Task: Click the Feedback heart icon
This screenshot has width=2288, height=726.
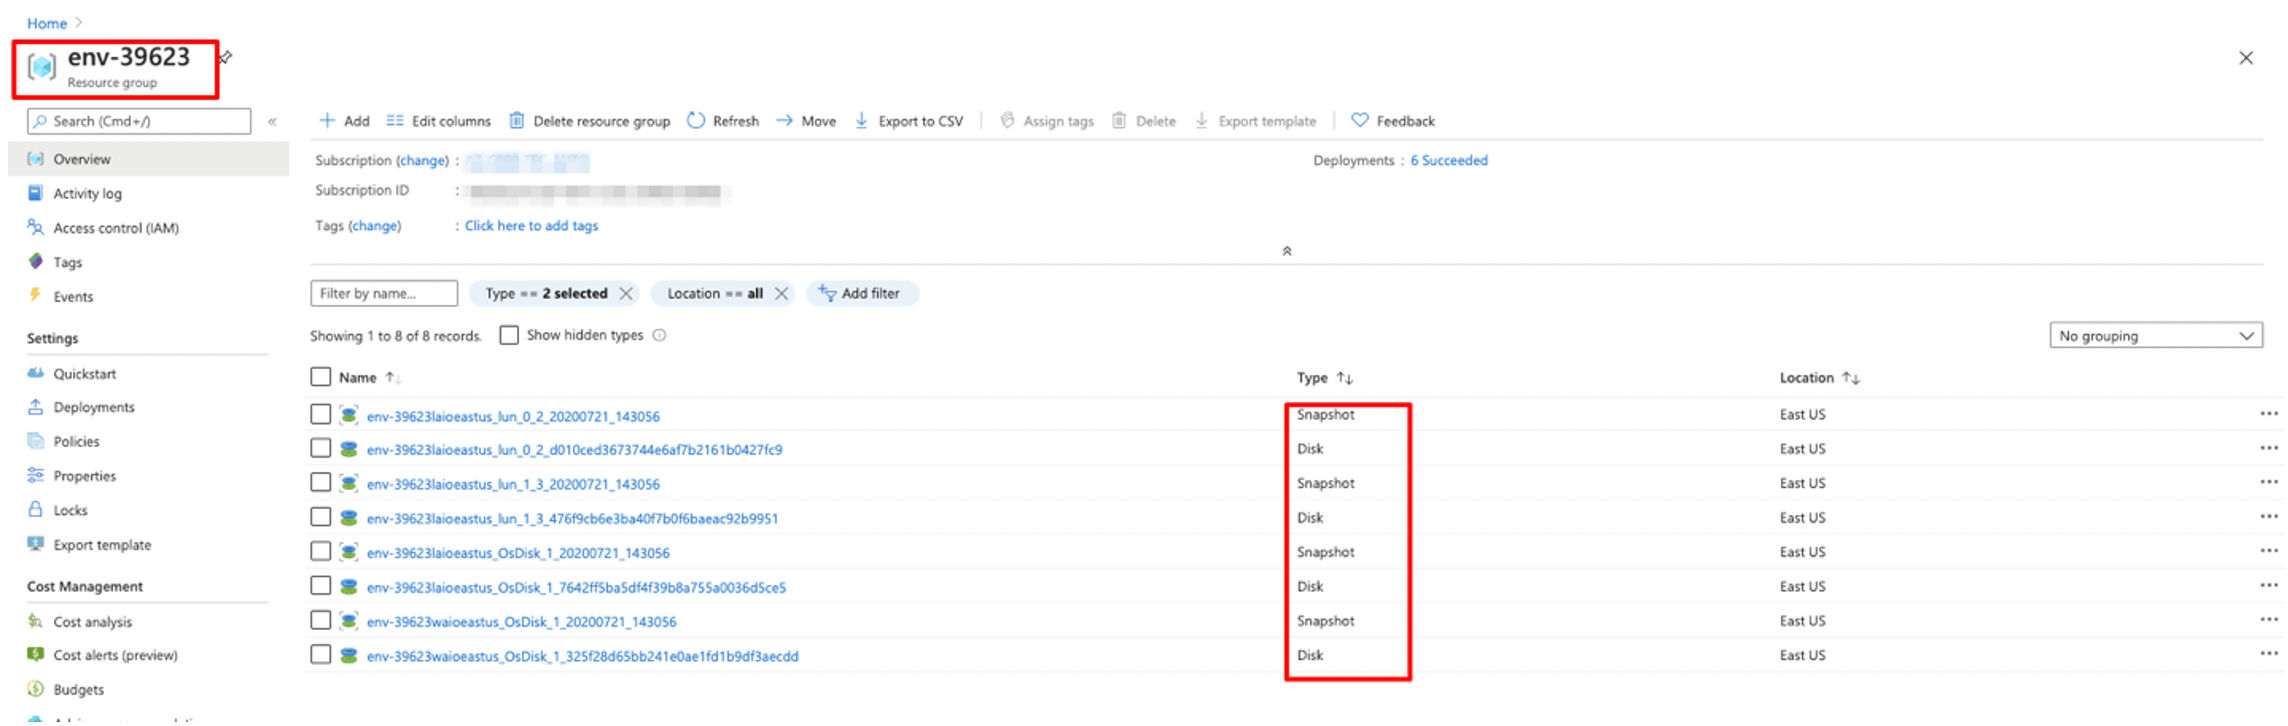Action: click(x=1359, y=121)
